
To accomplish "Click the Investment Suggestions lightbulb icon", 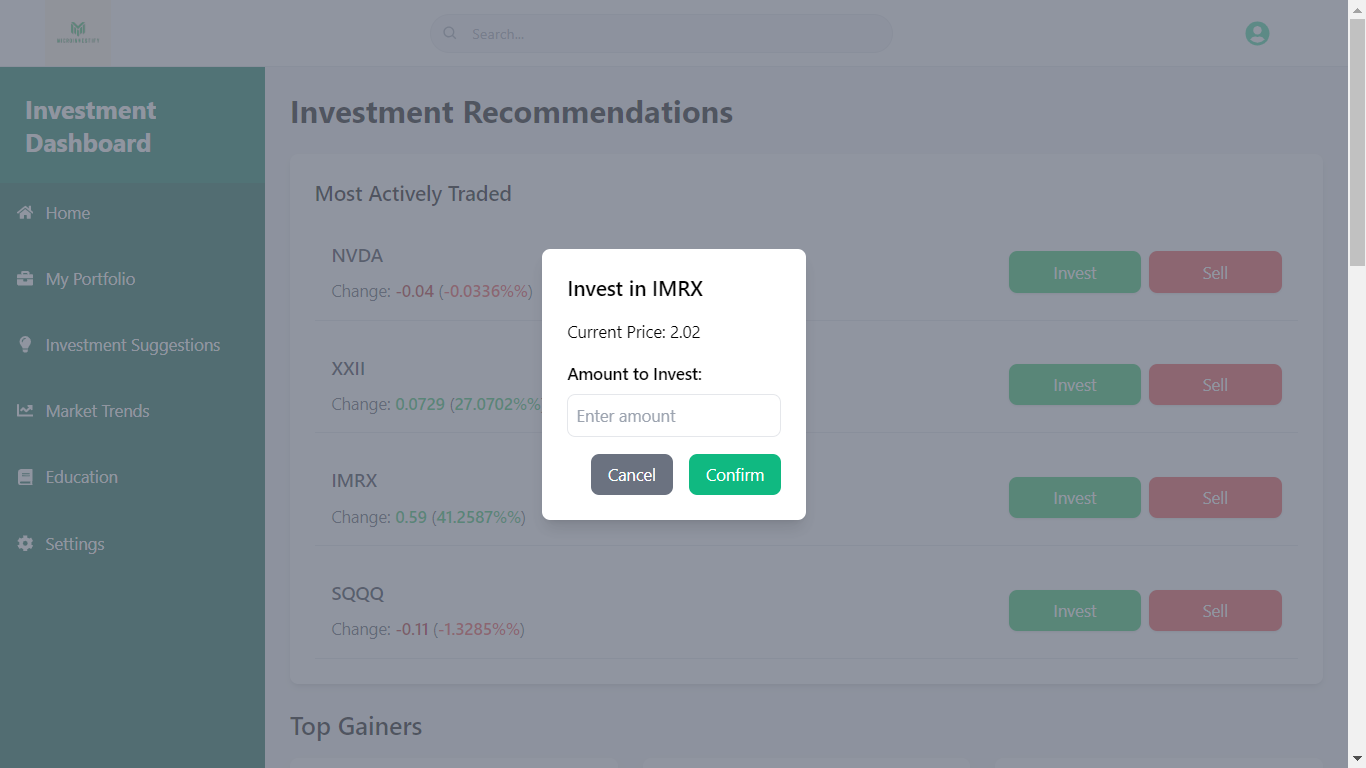I will click(25, 345).
